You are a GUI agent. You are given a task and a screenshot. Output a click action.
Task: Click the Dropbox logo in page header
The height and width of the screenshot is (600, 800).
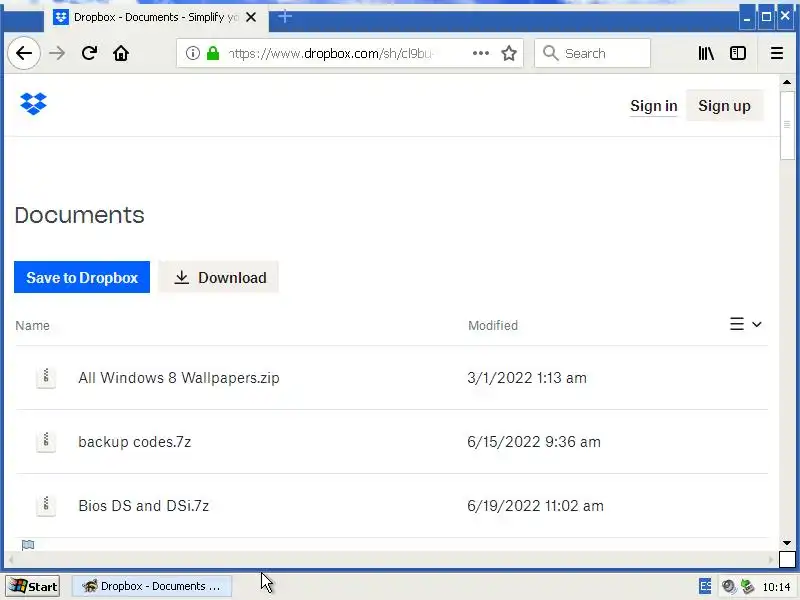[x=33, y=104]
